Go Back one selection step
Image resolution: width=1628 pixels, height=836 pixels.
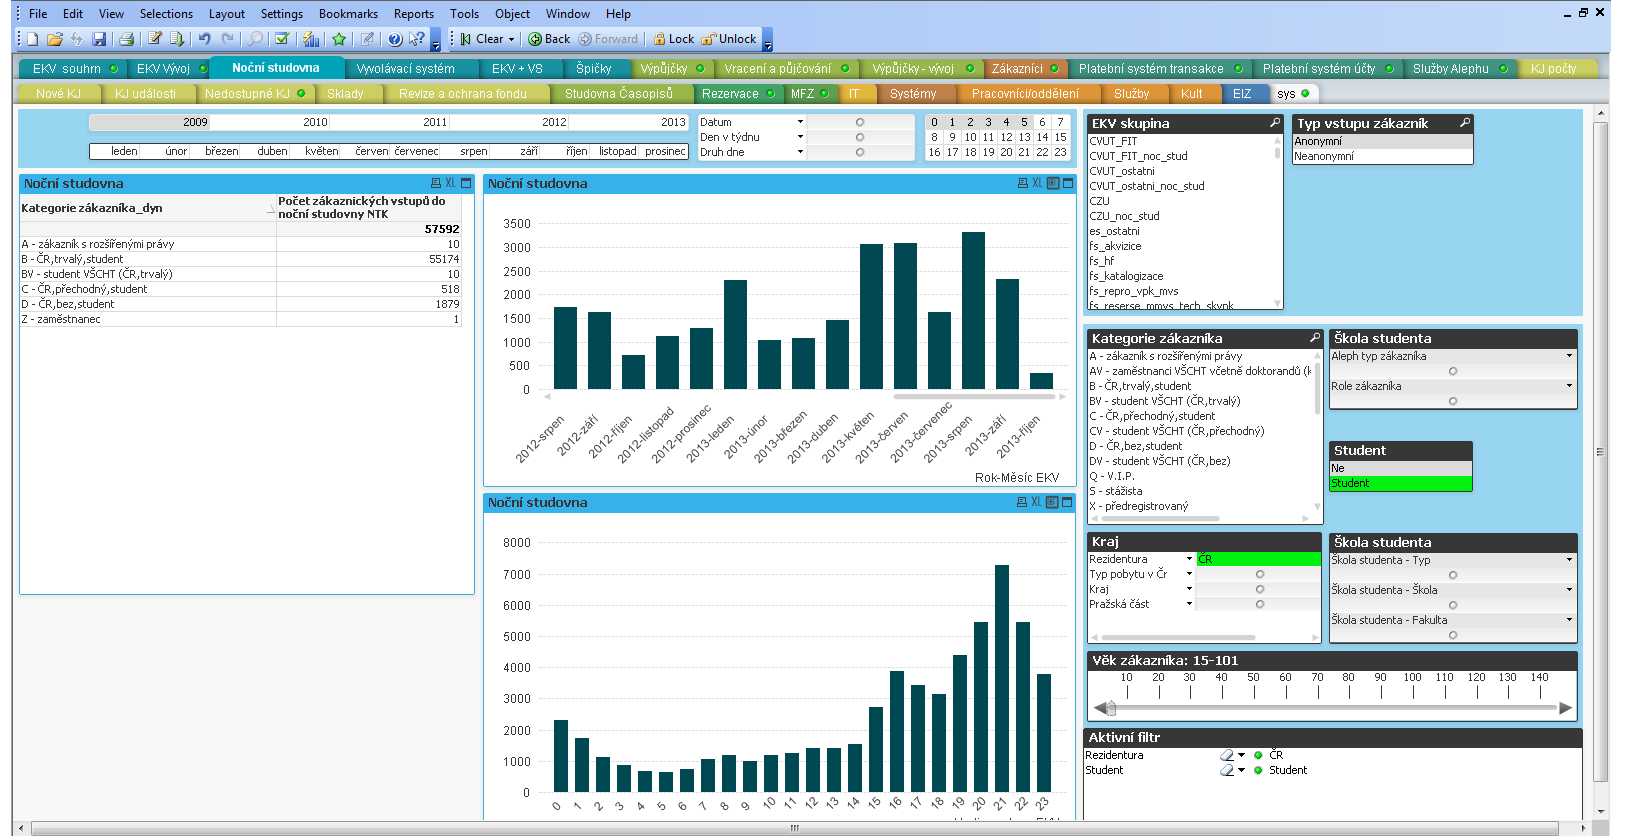tap(549, 39)
